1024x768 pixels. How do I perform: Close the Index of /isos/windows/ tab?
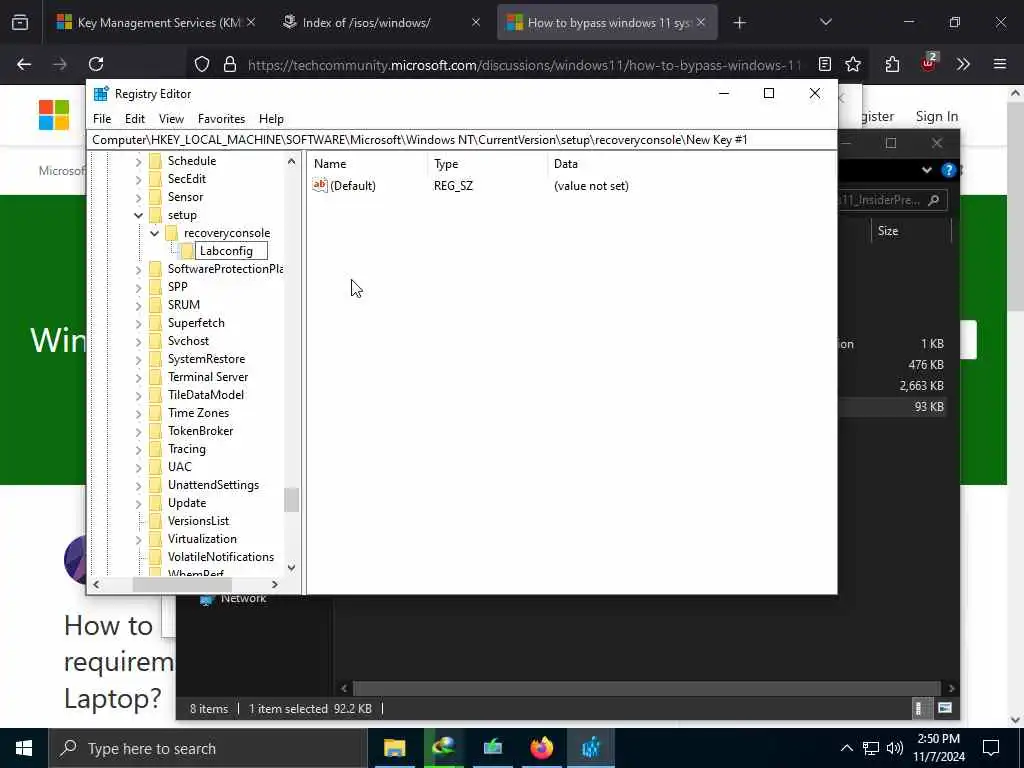[x=476, y=22]
